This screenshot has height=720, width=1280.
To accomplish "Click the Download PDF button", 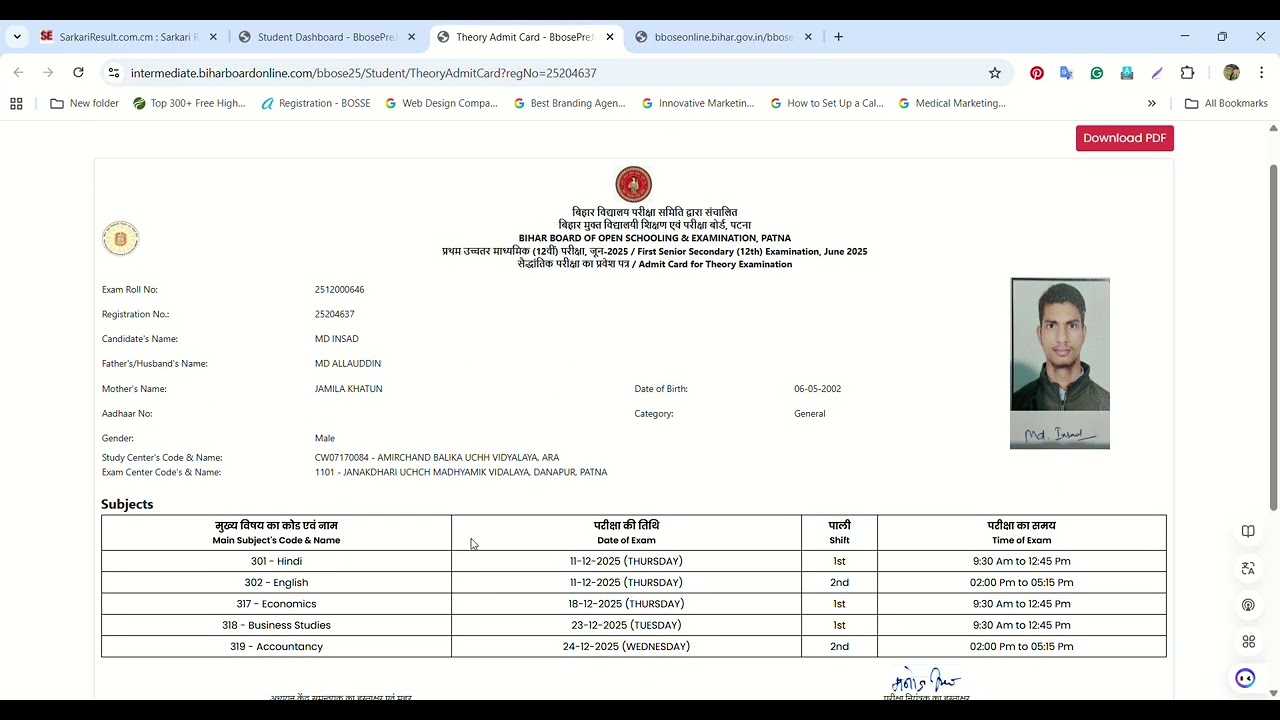I will tap(1124, 138).
